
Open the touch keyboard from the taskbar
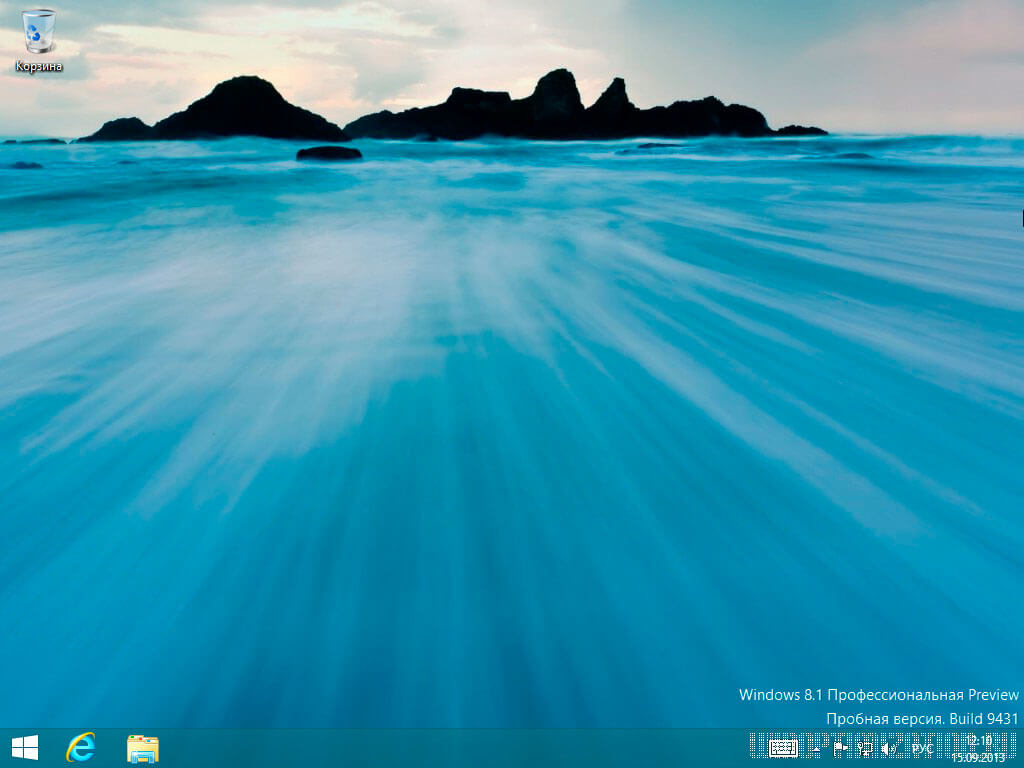coord(783,748)
